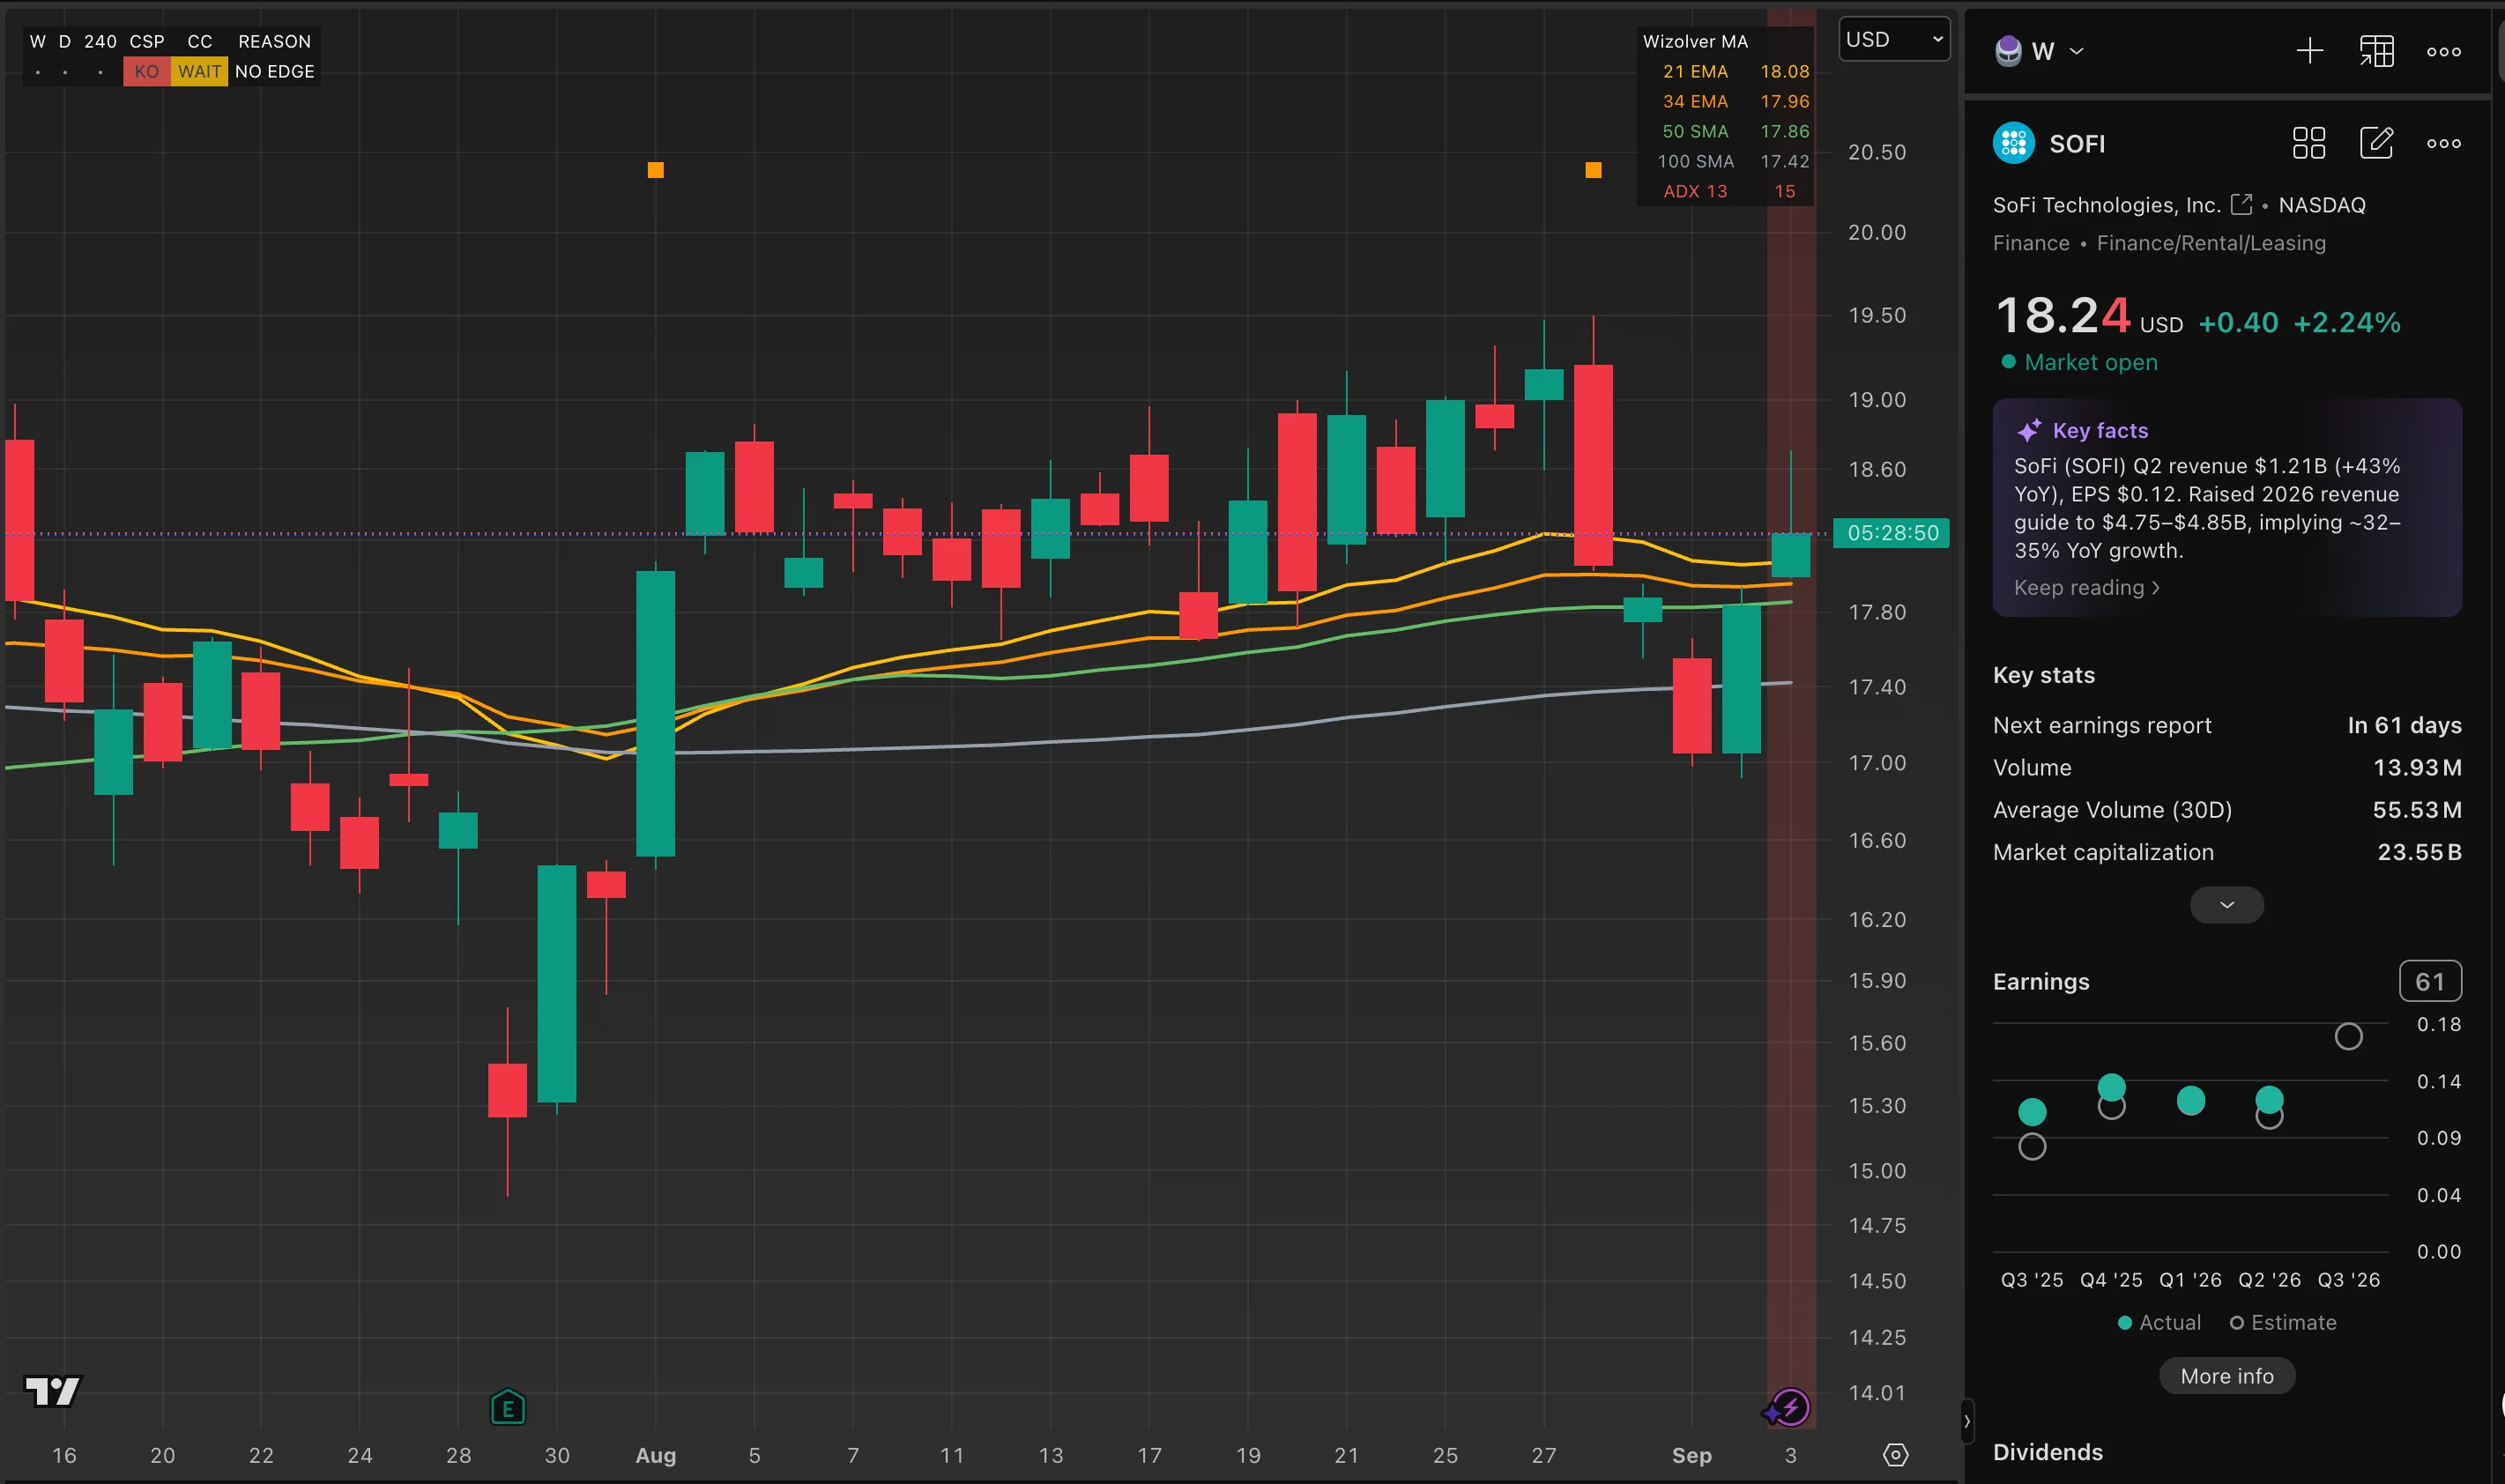The height and width of the screenshot is (1484, 2505).
Task: Click the 61 days earnings badge
Action: point(2429,981)
